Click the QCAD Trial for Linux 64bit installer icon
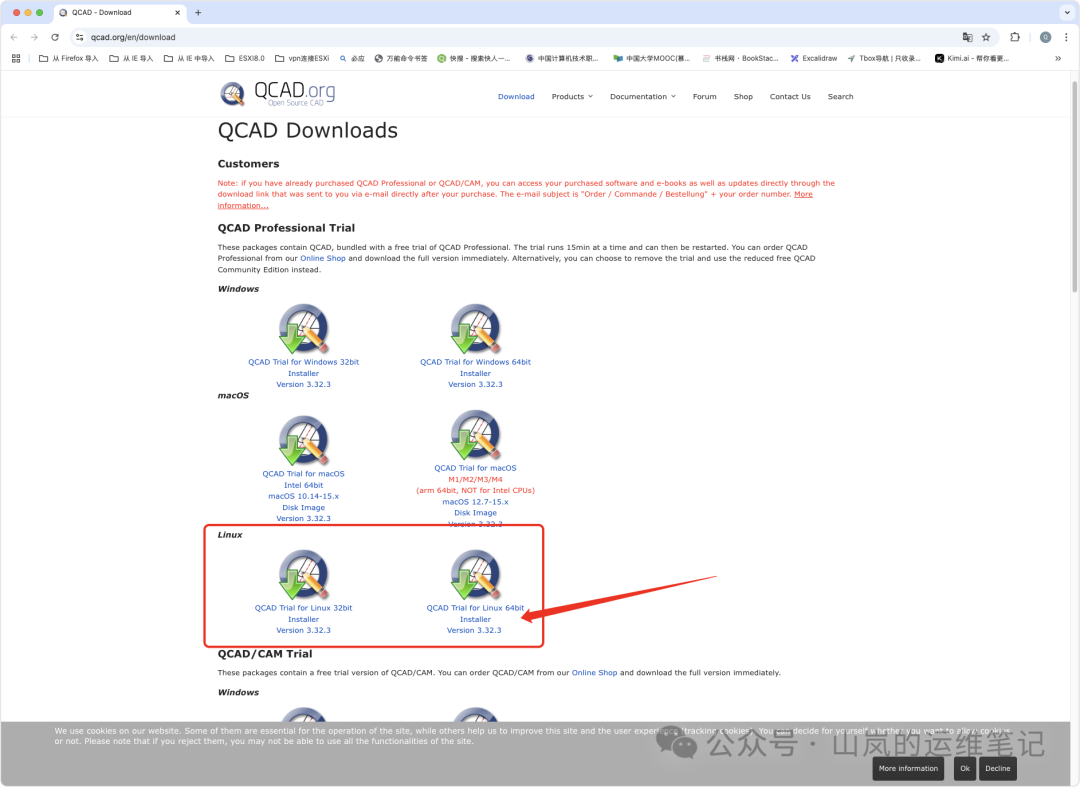 pyautogui.click(x=475, y=574)
